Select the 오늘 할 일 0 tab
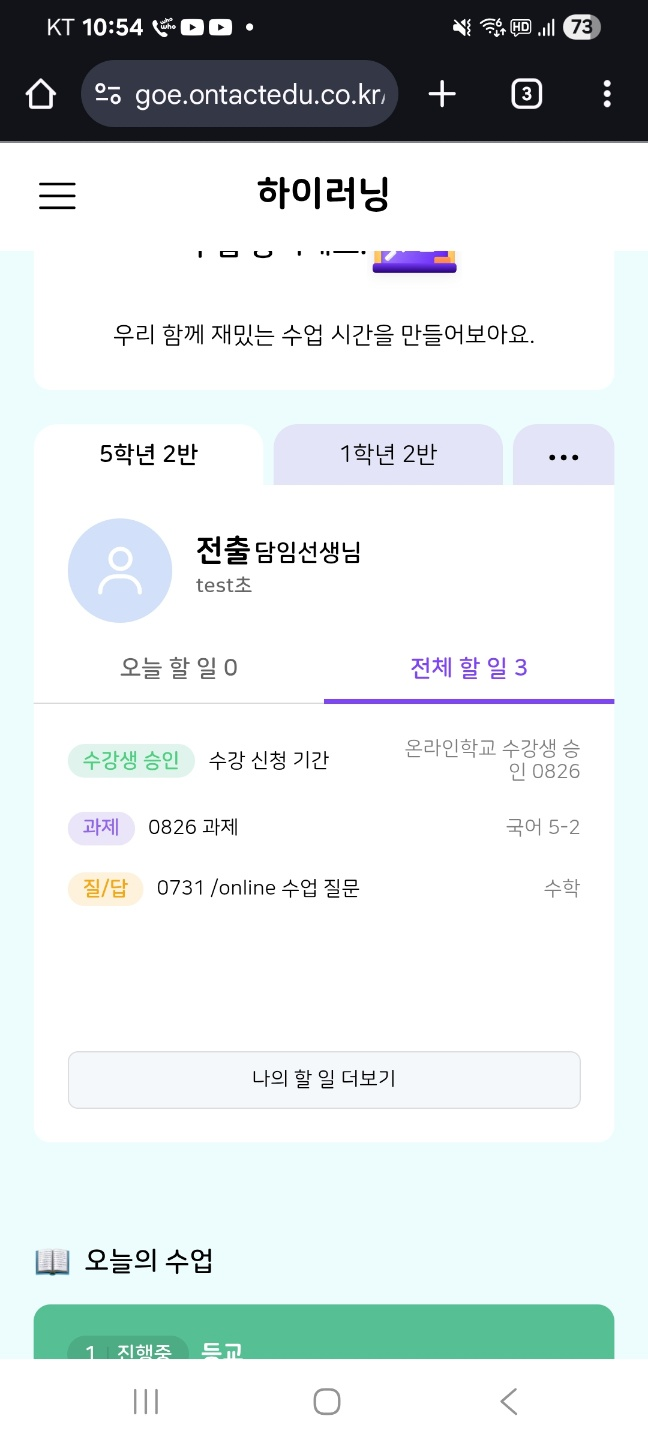Image resolution: width=648 pixels, height=1440 pixels. [179, 668]
